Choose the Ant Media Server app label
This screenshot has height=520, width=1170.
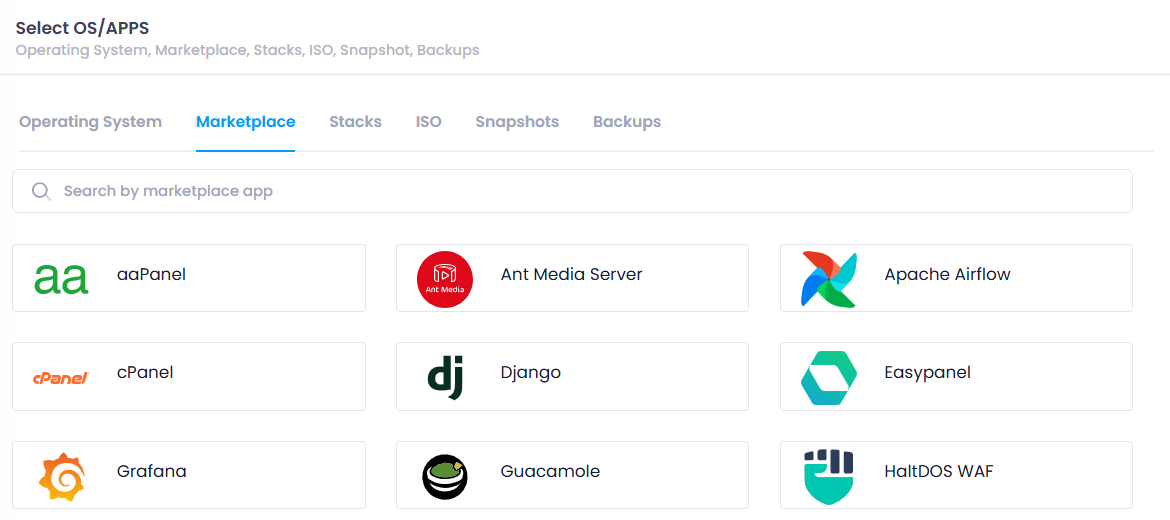tap(572, 275)
